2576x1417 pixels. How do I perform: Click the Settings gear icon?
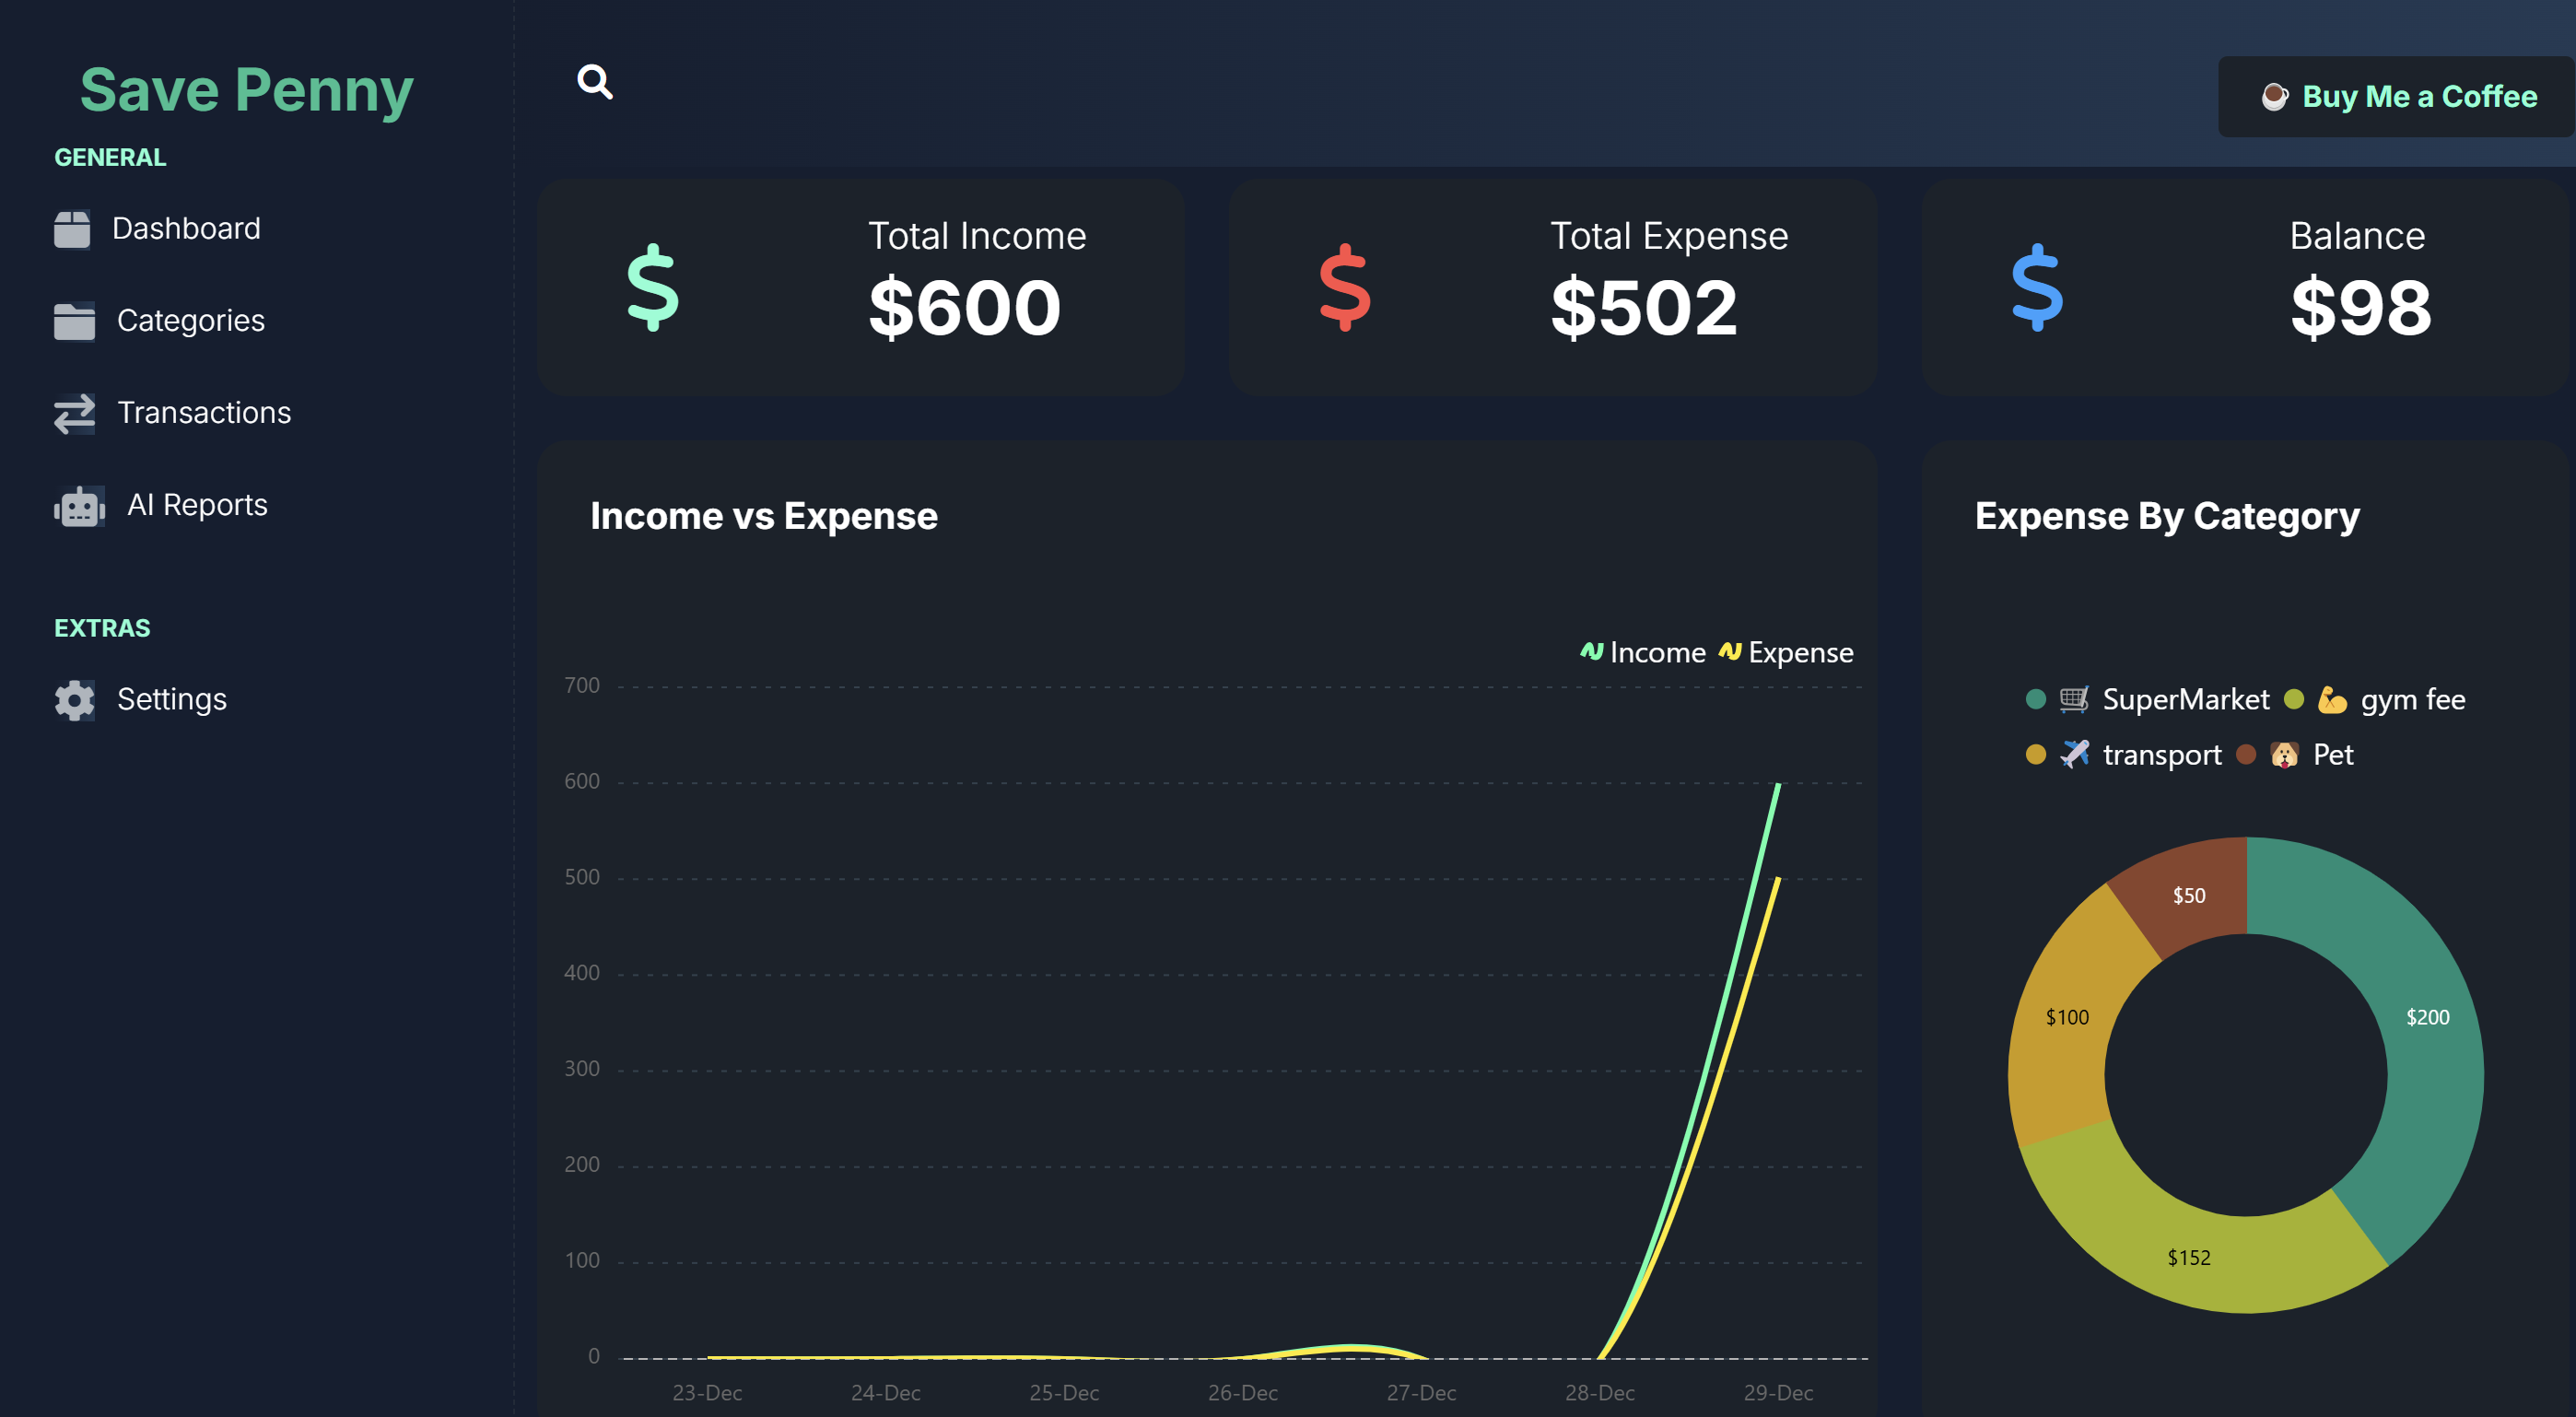pyautogui.click(x=74, y=699)
